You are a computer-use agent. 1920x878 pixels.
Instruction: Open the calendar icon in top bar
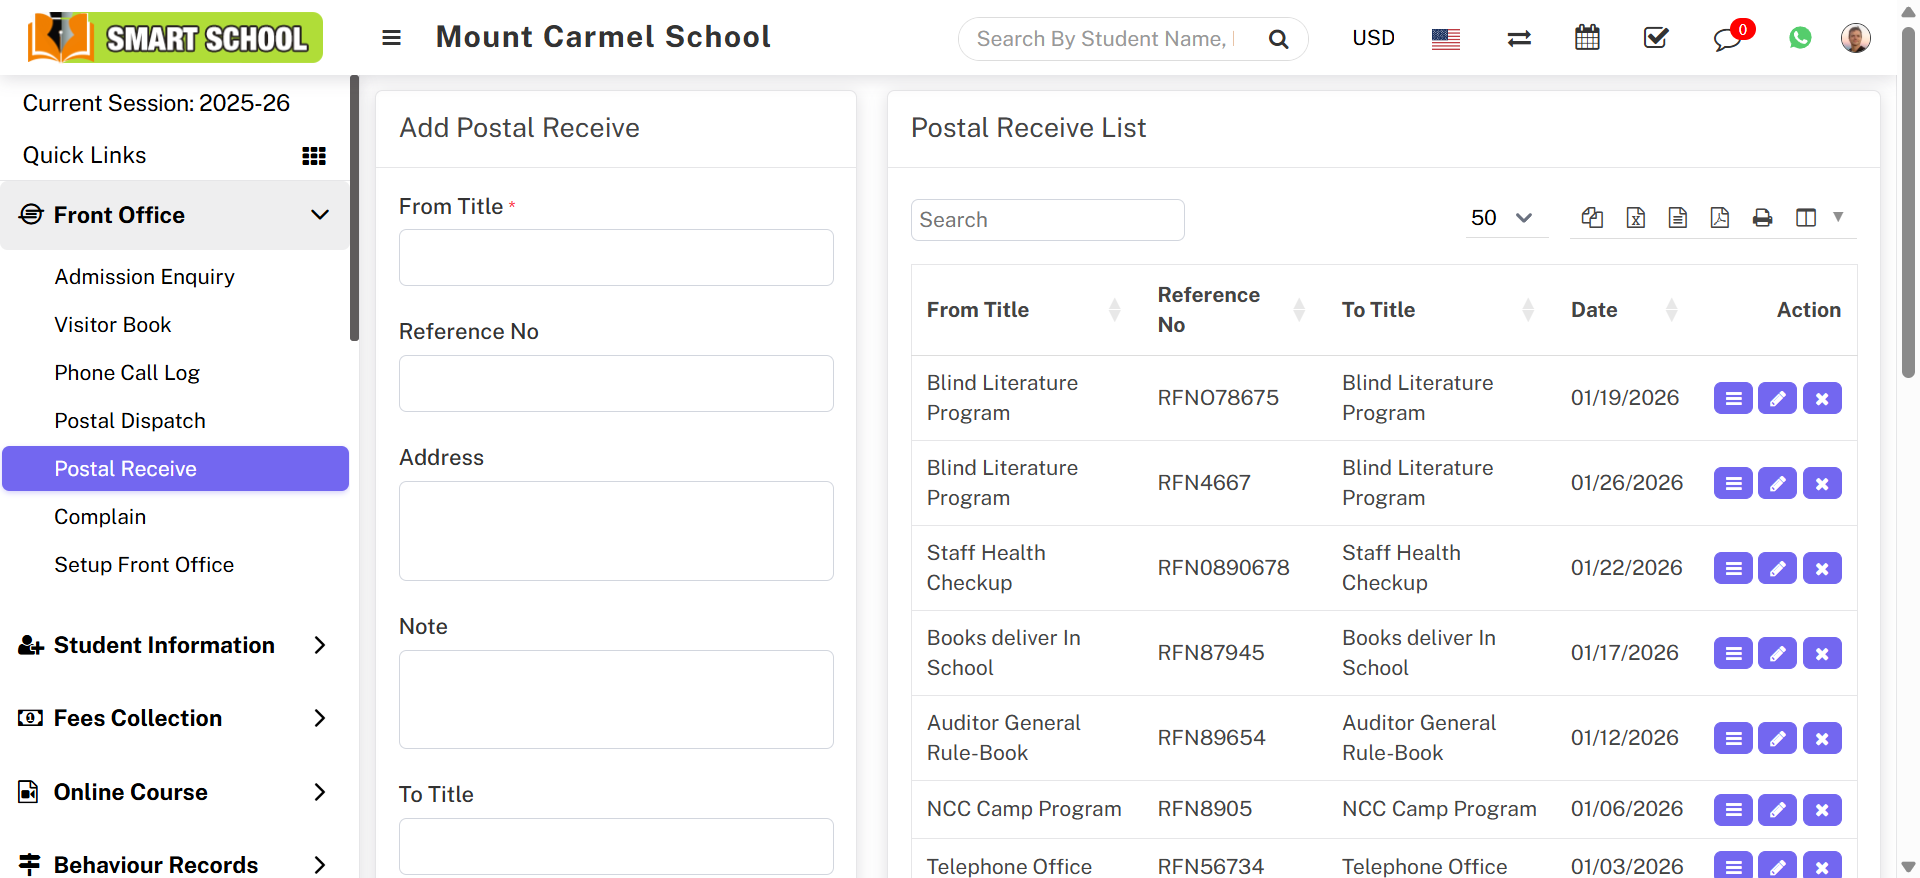(x=1587, y=38)
